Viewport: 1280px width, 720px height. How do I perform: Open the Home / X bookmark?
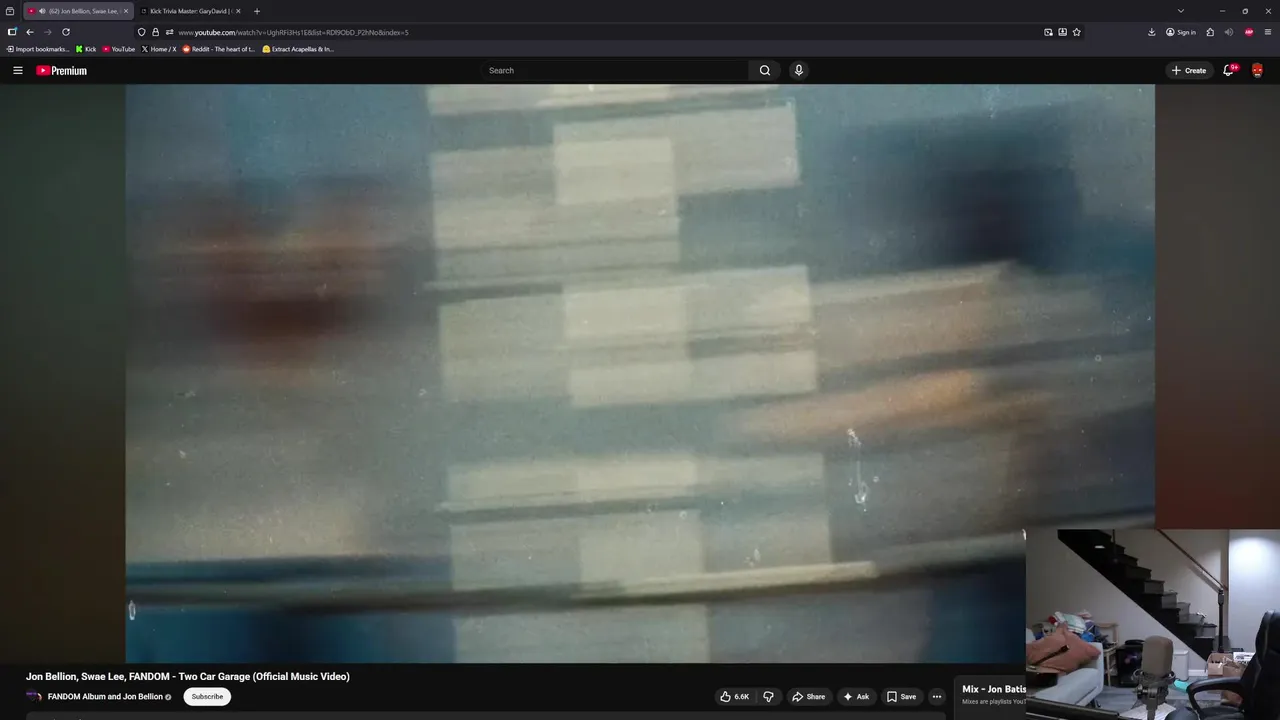(159, 49)
